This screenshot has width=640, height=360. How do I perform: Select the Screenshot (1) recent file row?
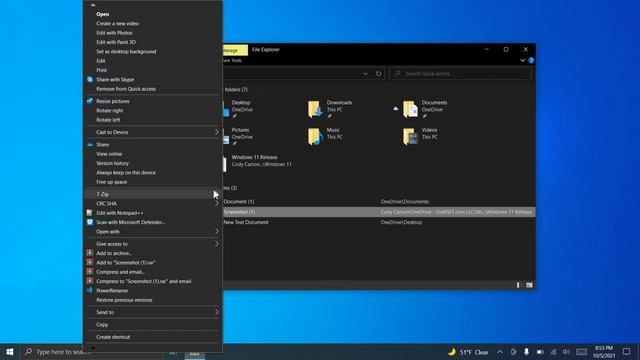coord(379,212)
